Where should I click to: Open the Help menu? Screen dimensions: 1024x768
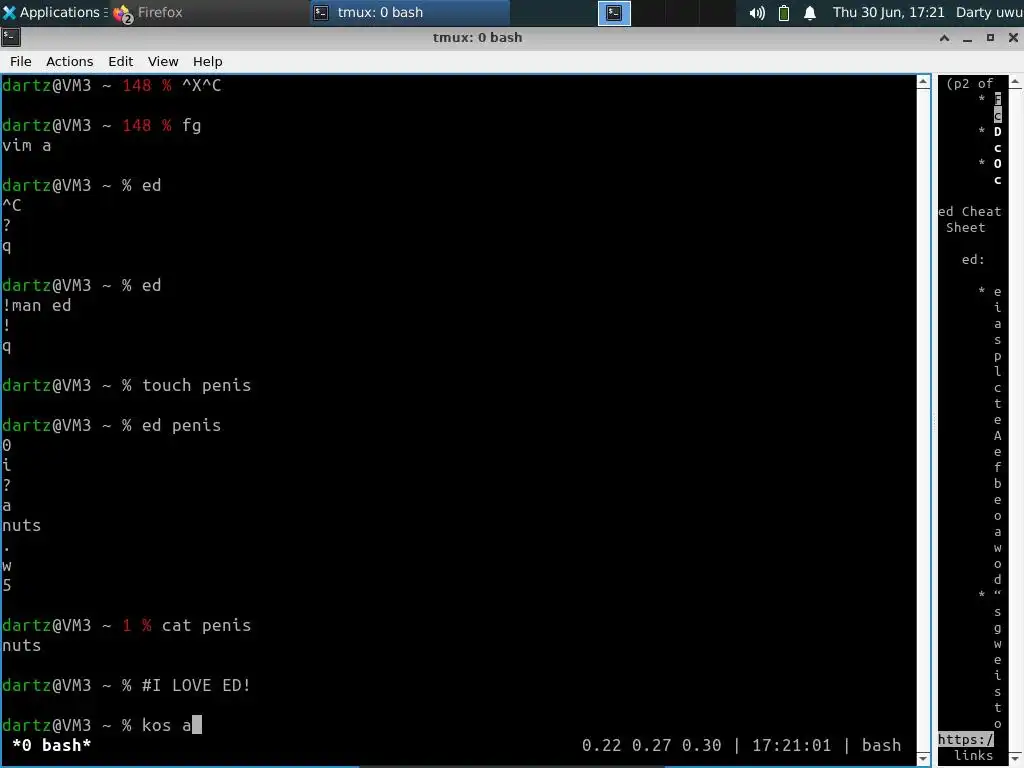click(207, 61)
